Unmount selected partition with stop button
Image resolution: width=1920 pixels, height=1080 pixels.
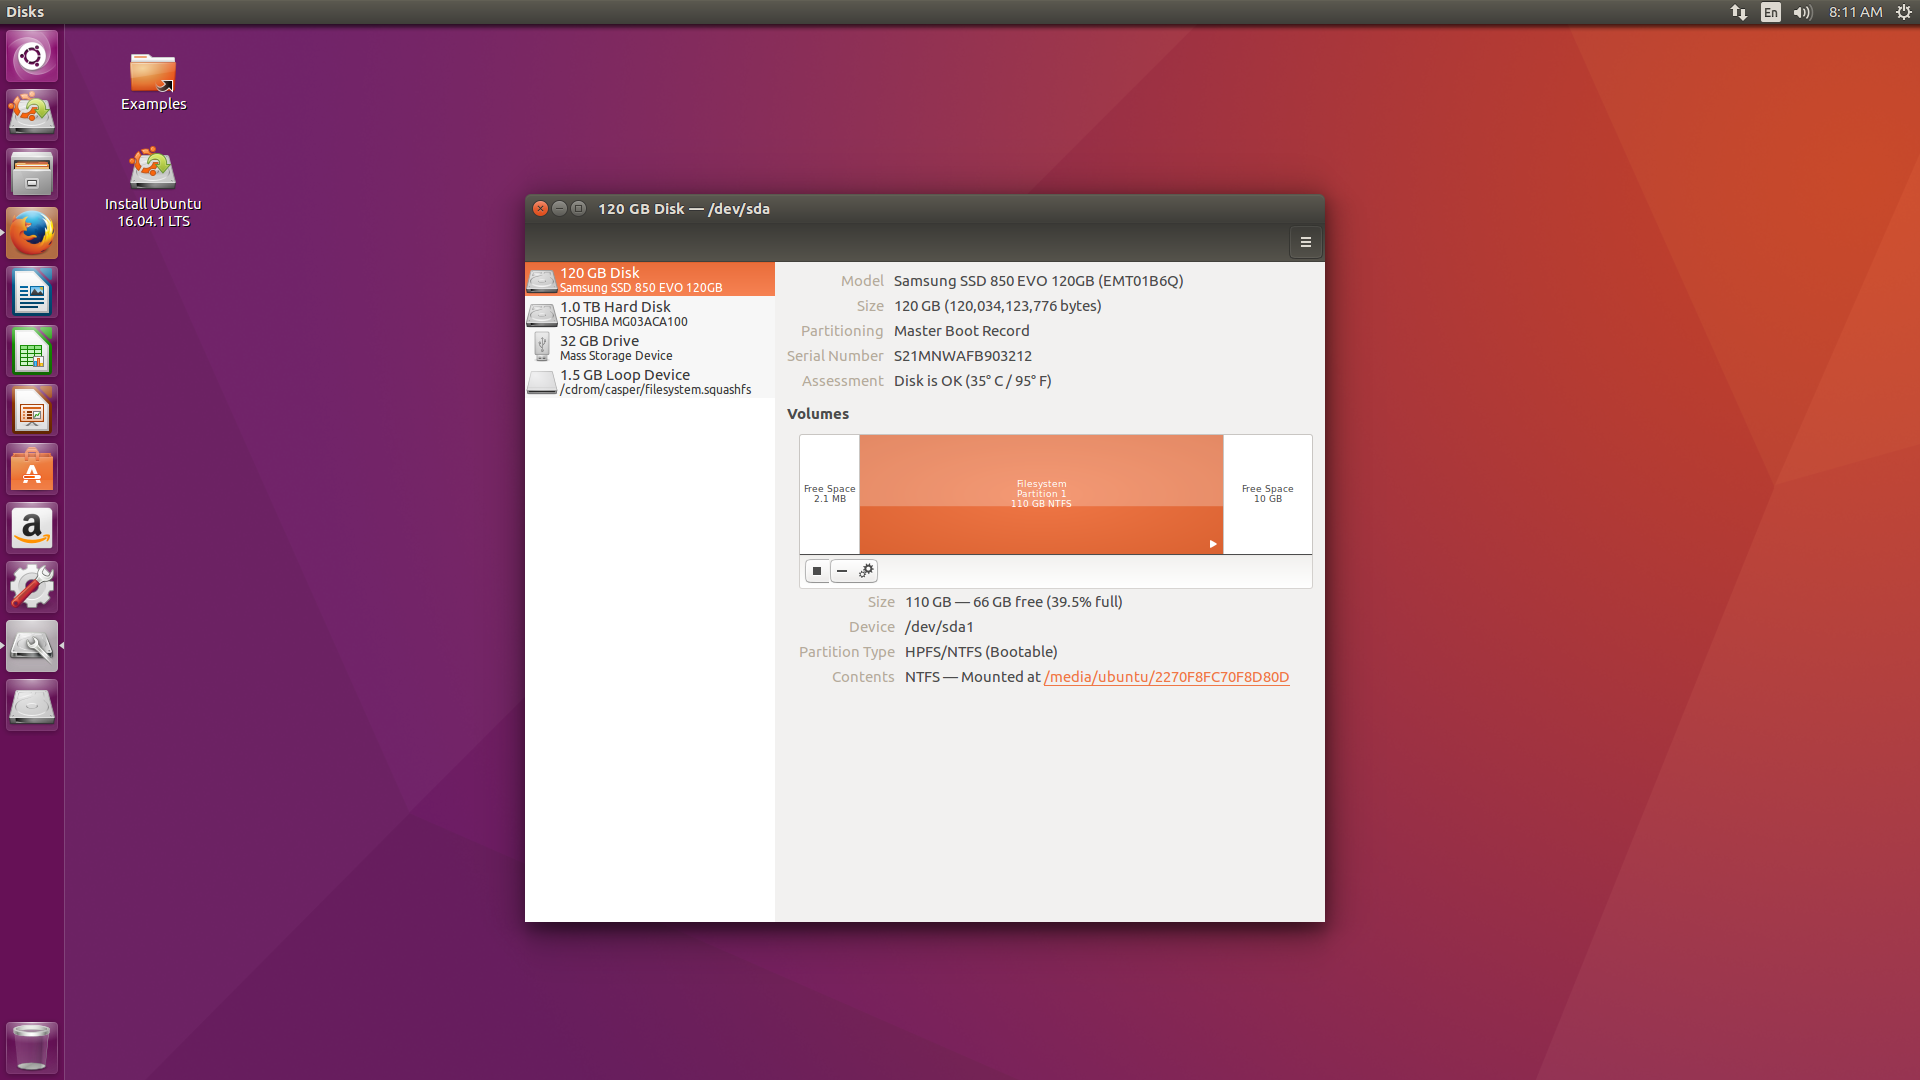[x=817, y=571]
